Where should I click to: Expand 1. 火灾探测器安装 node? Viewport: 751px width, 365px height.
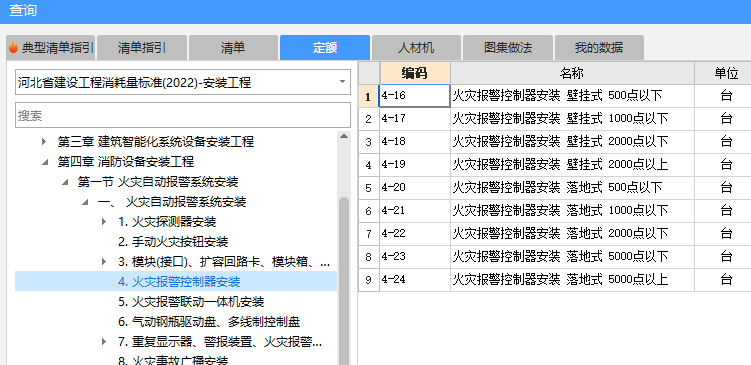[104, 222]
